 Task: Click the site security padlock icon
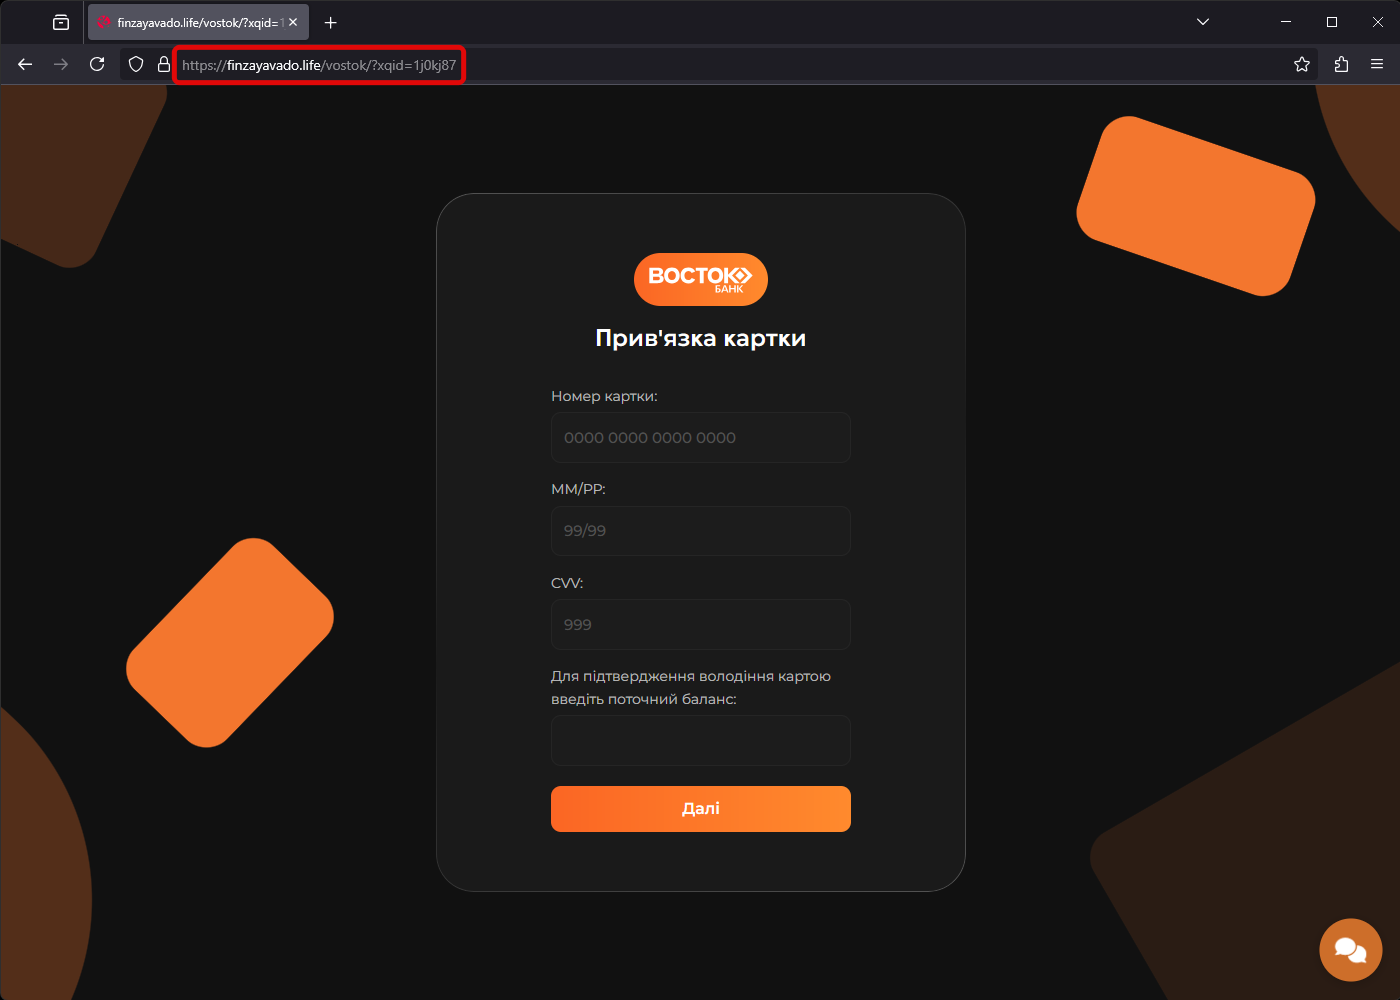coord(164,64)
